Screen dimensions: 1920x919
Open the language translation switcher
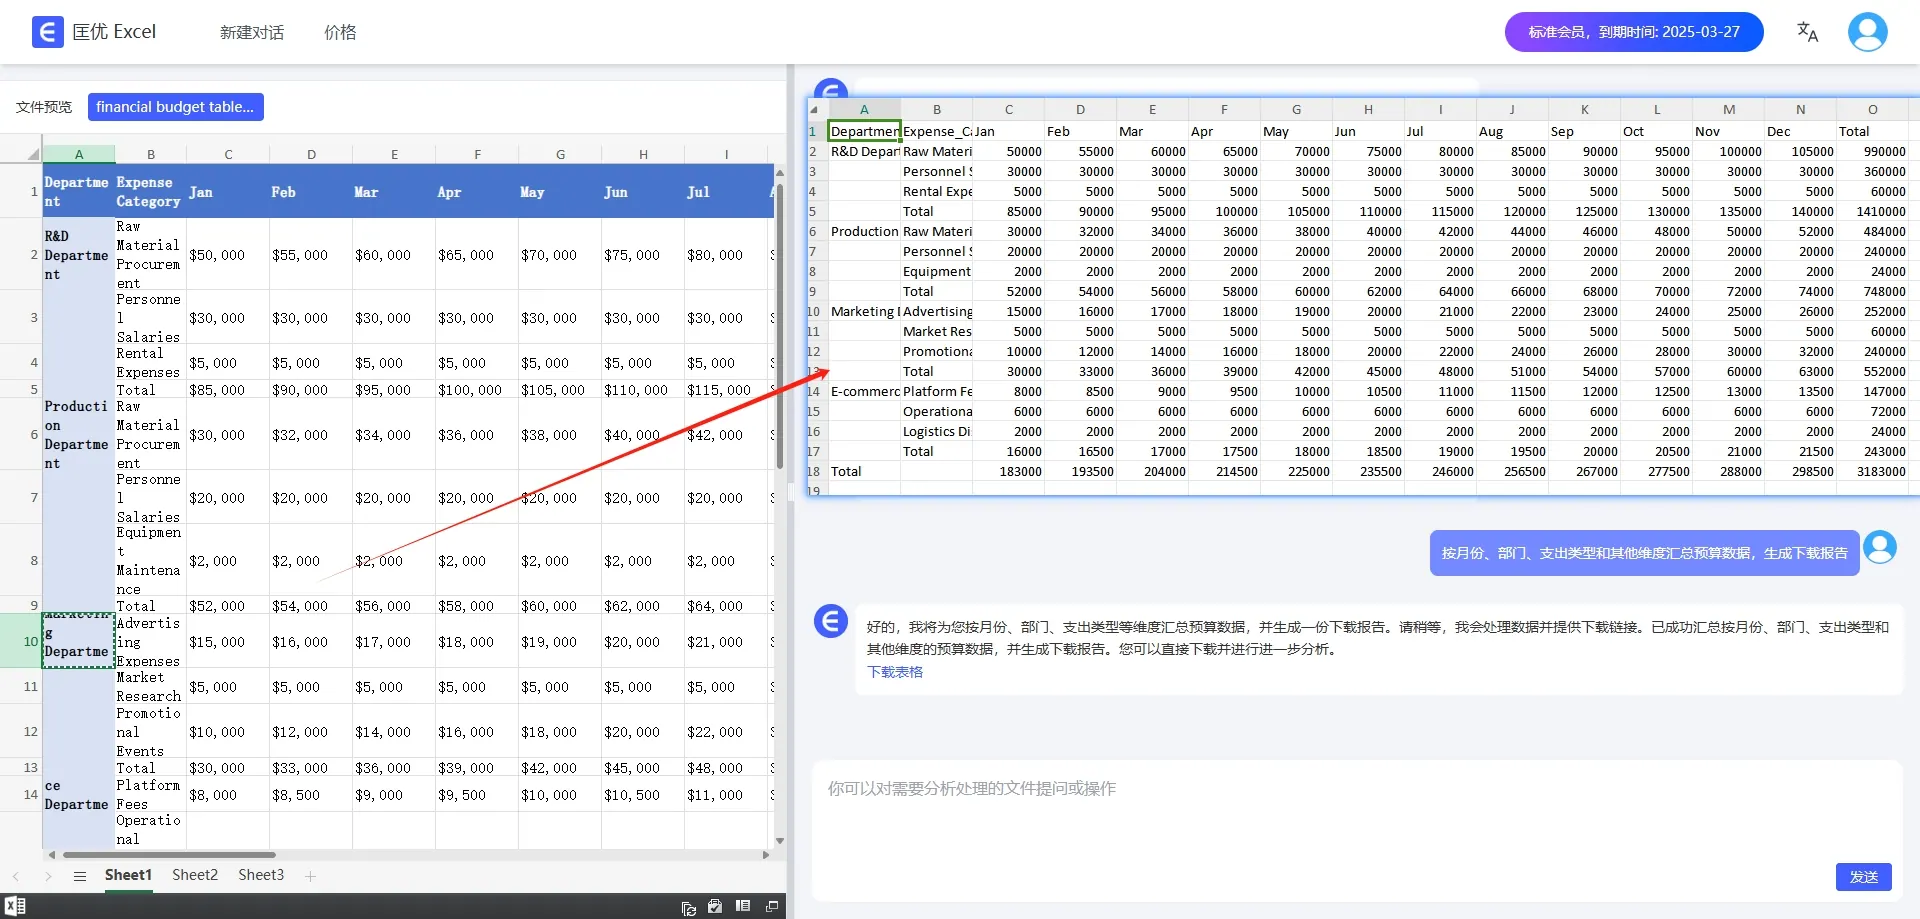1807,32
